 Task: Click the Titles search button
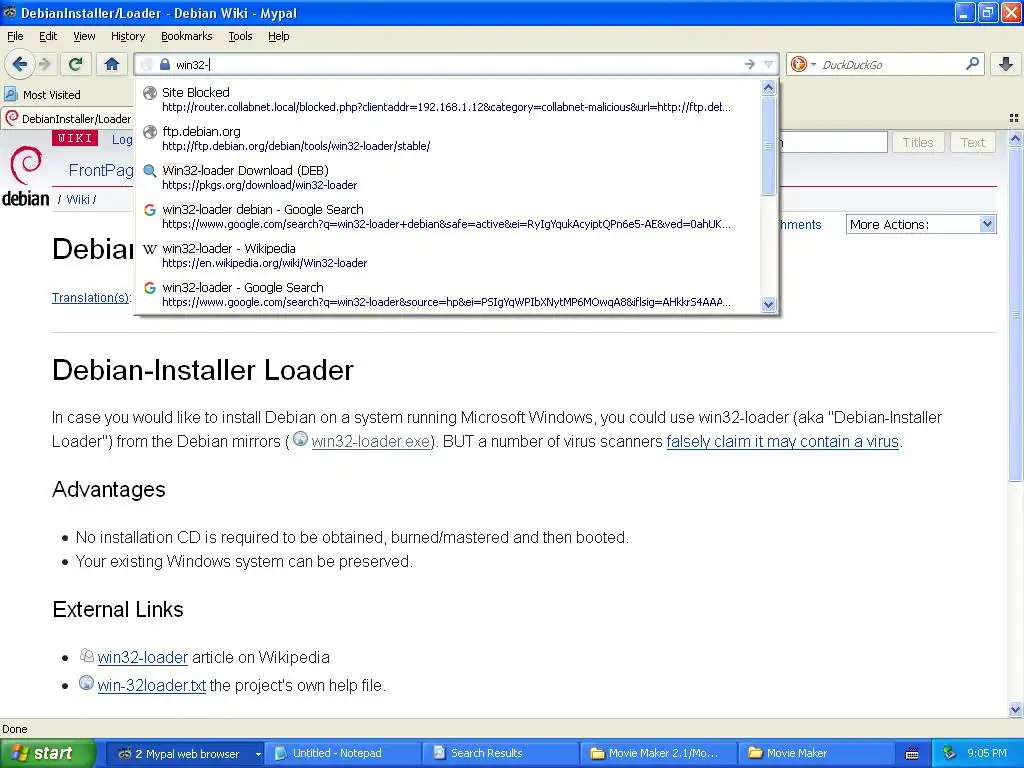[918, 142]
